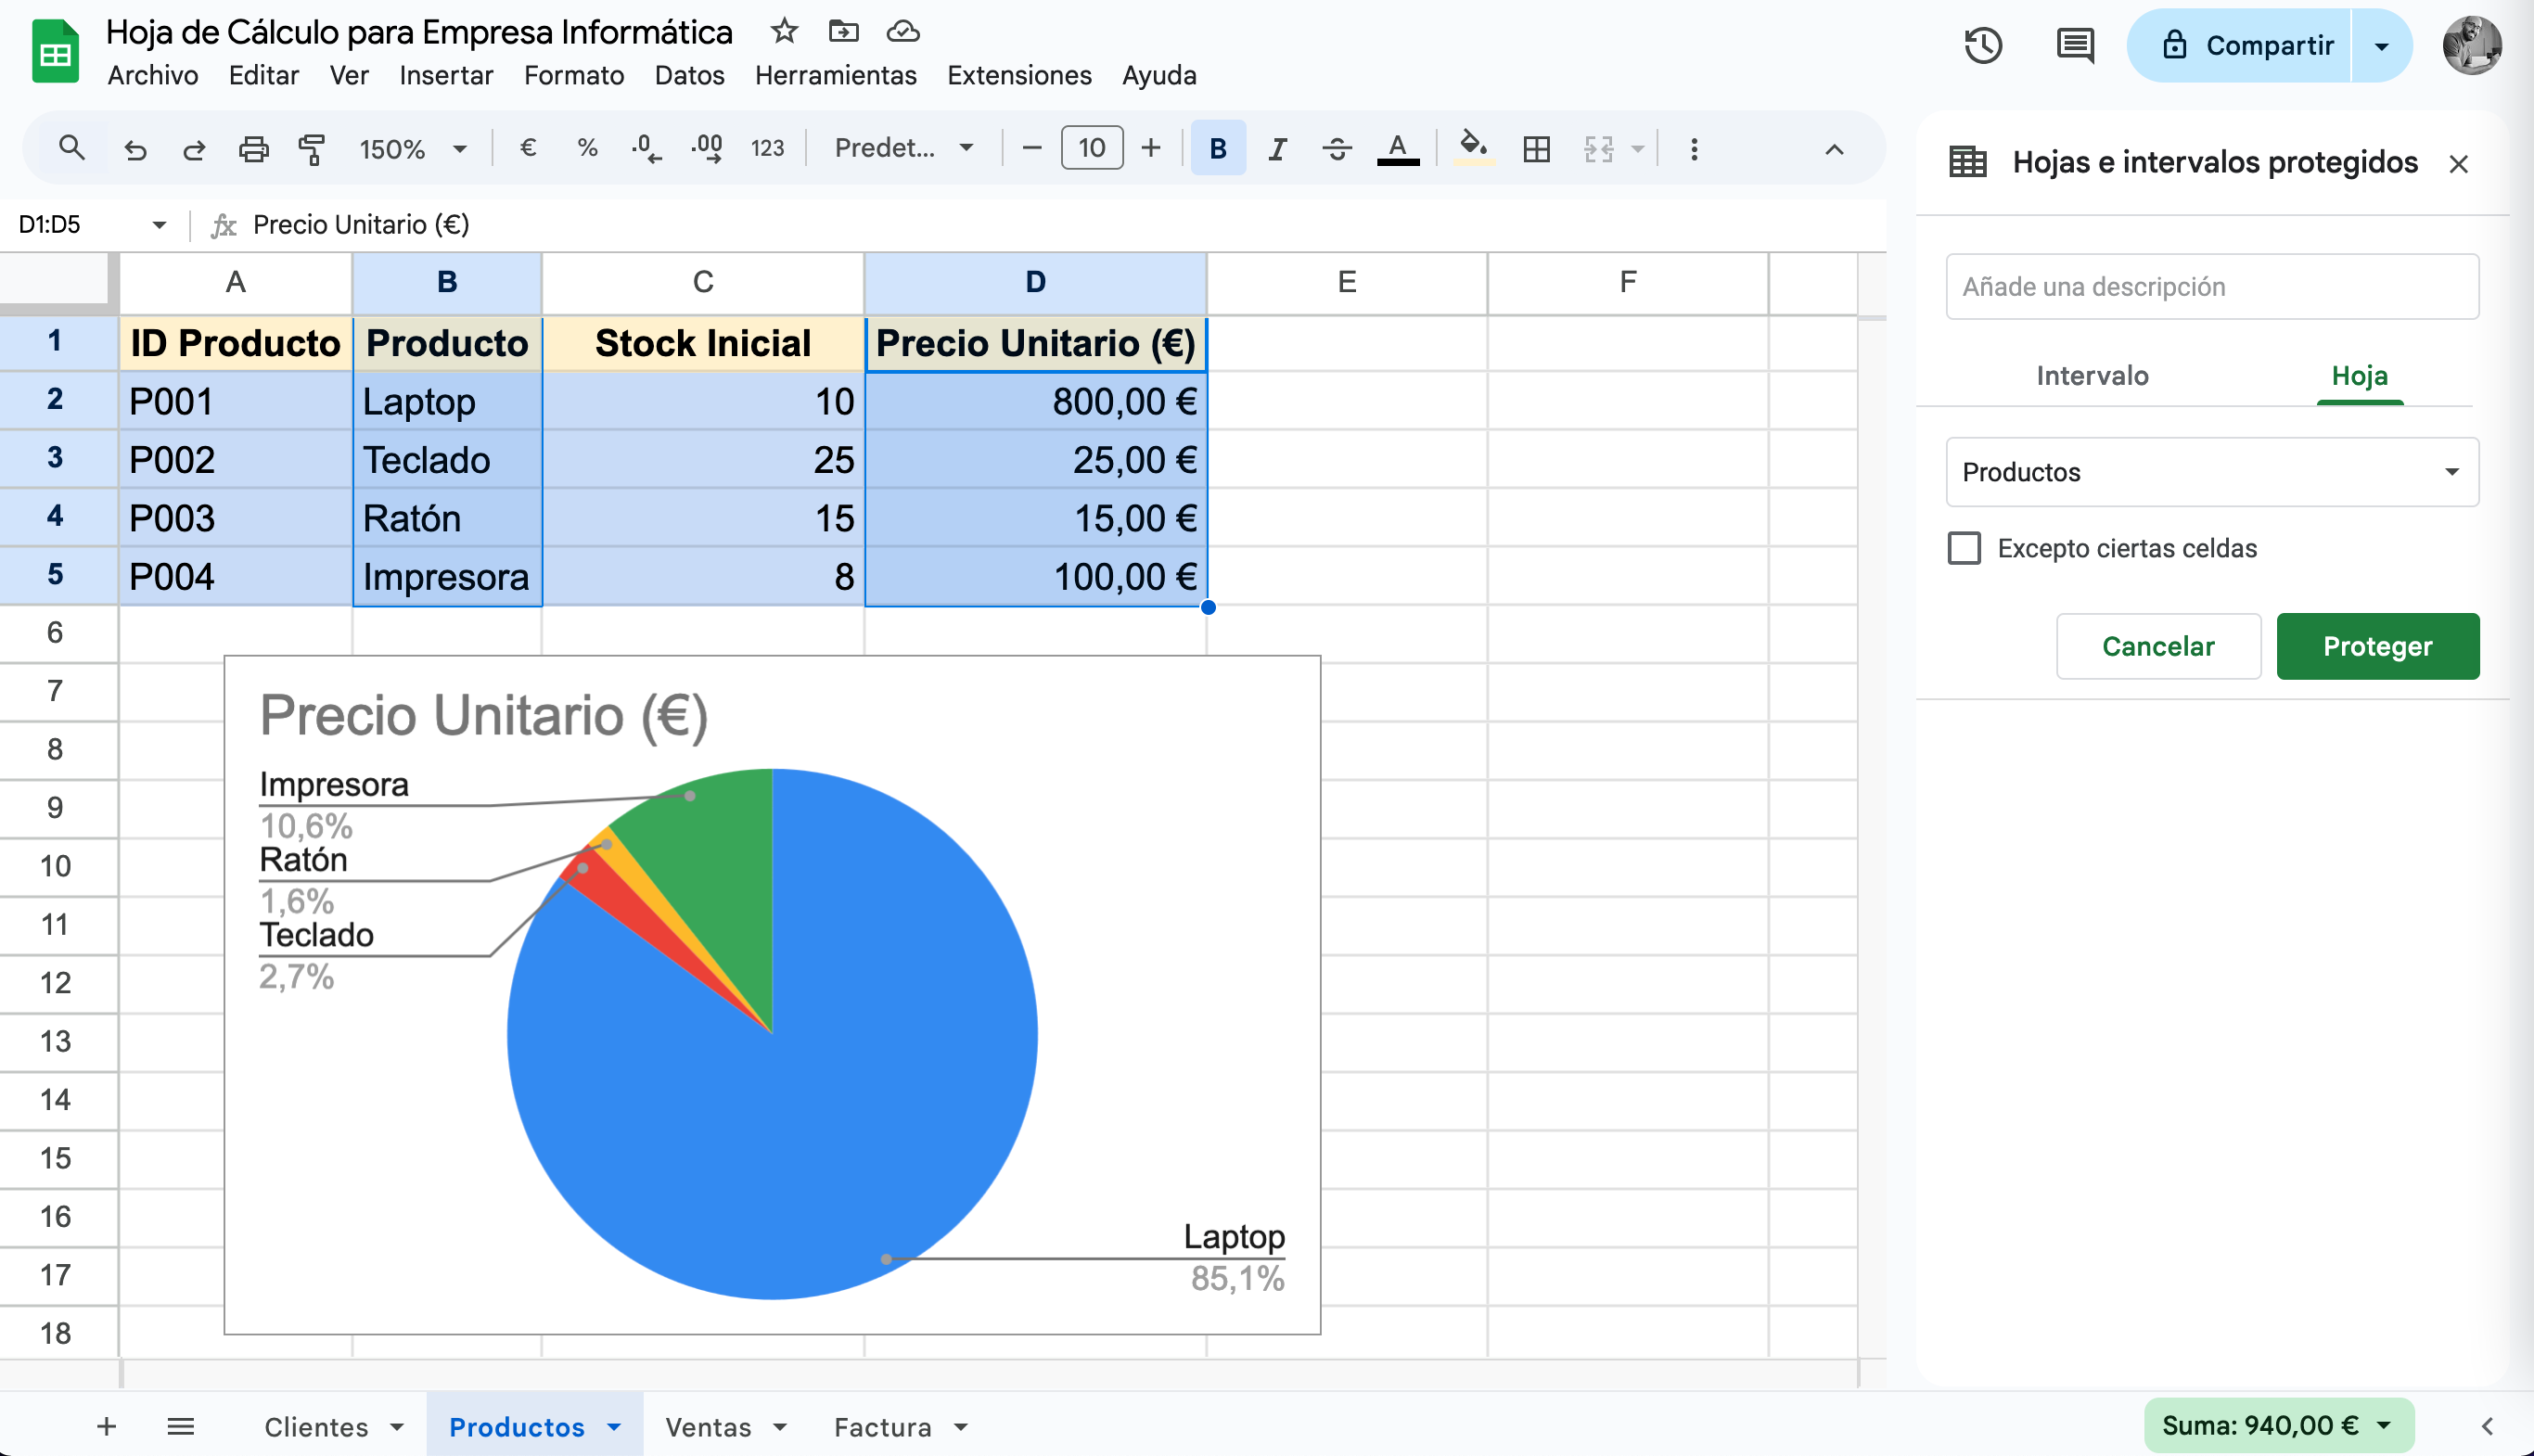2534x1456 pixels.
Task: Click the strikethrough formatting icon
Action: (1336, 149)
